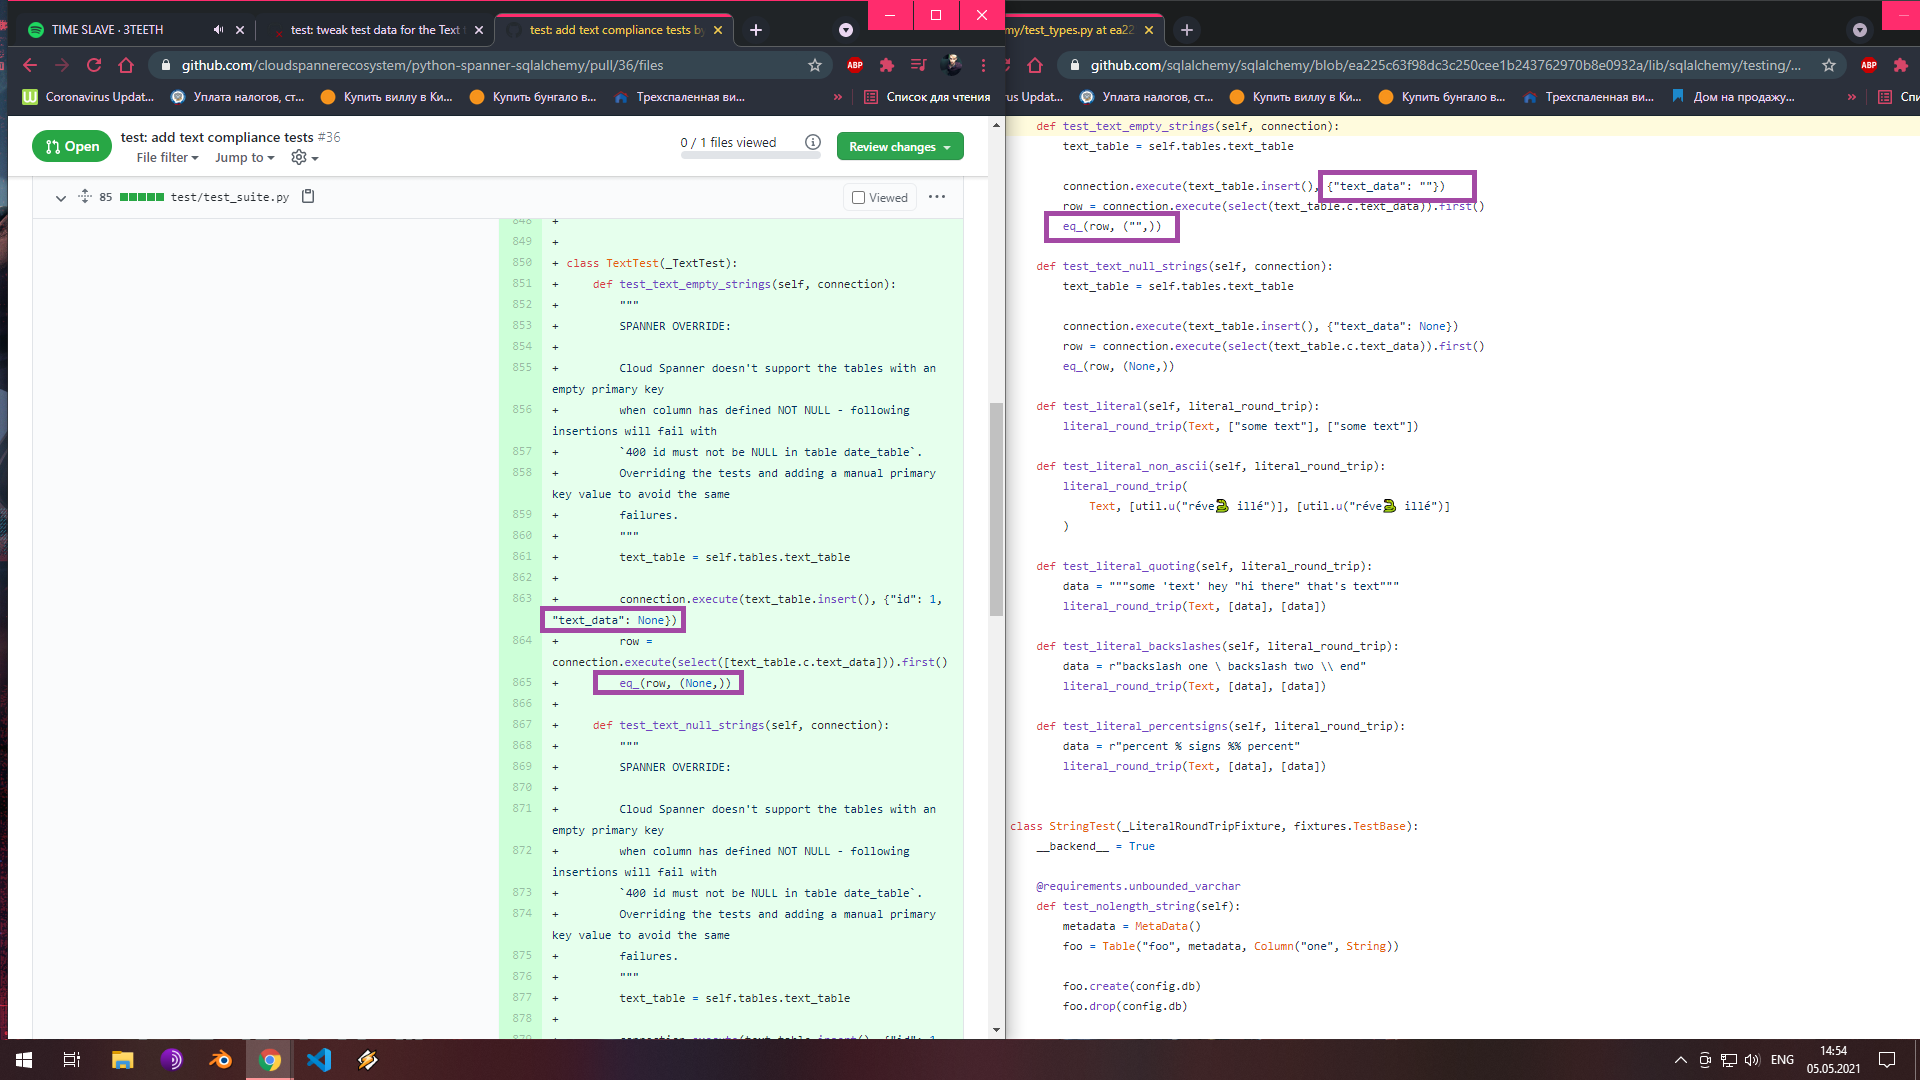Open the Jump to dropdown
The width and height of the screenshot is (1920, 1080).
244,158
